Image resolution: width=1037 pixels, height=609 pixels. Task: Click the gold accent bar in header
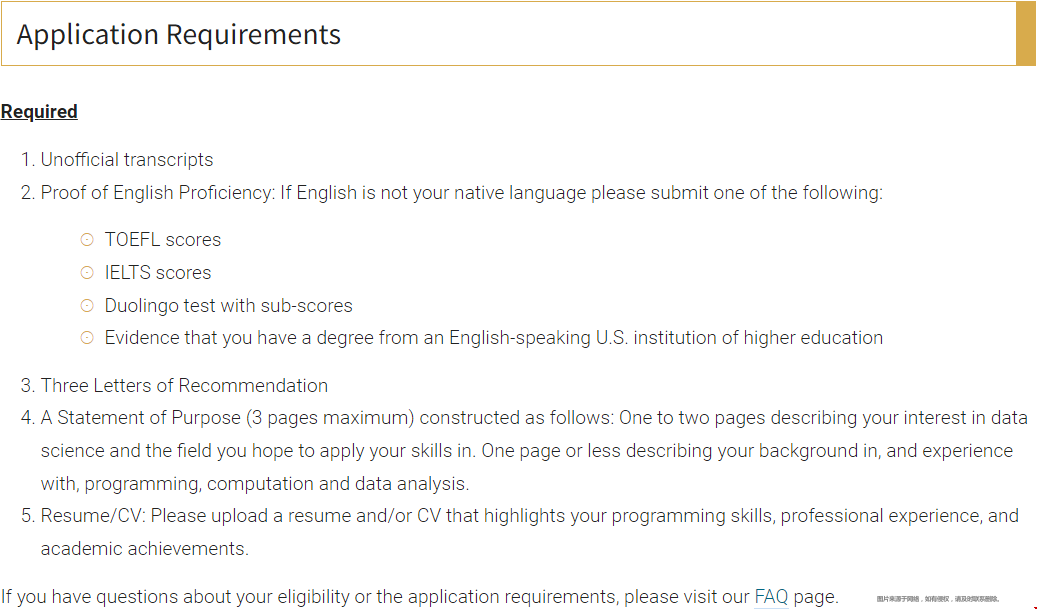click(1026, 33)
